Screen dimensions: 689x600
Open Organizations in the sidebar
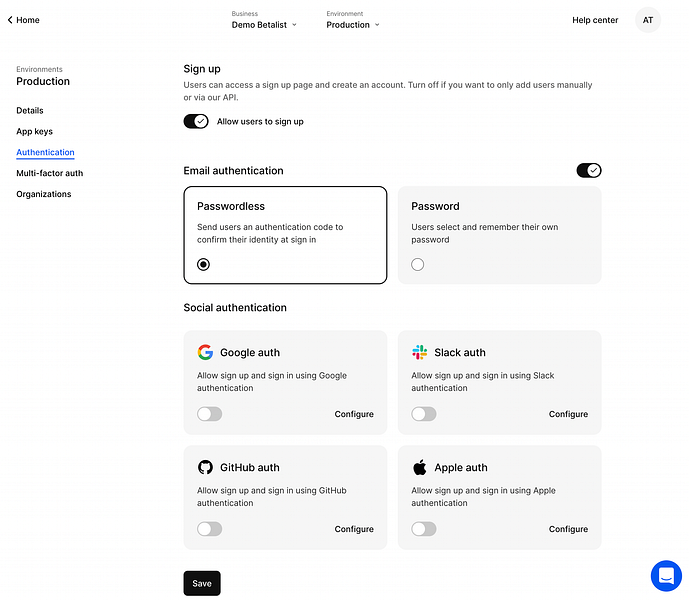pos(44,194)
